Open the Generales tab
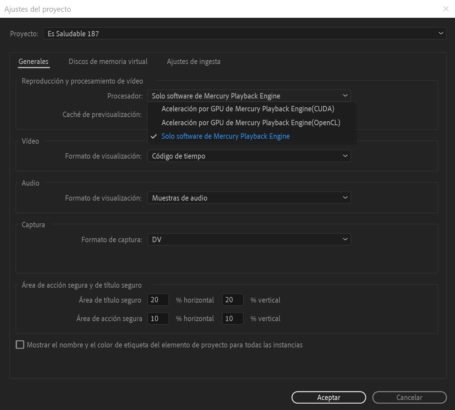The width and height of the screenshot is (455, 410). (x=33, y=61)
